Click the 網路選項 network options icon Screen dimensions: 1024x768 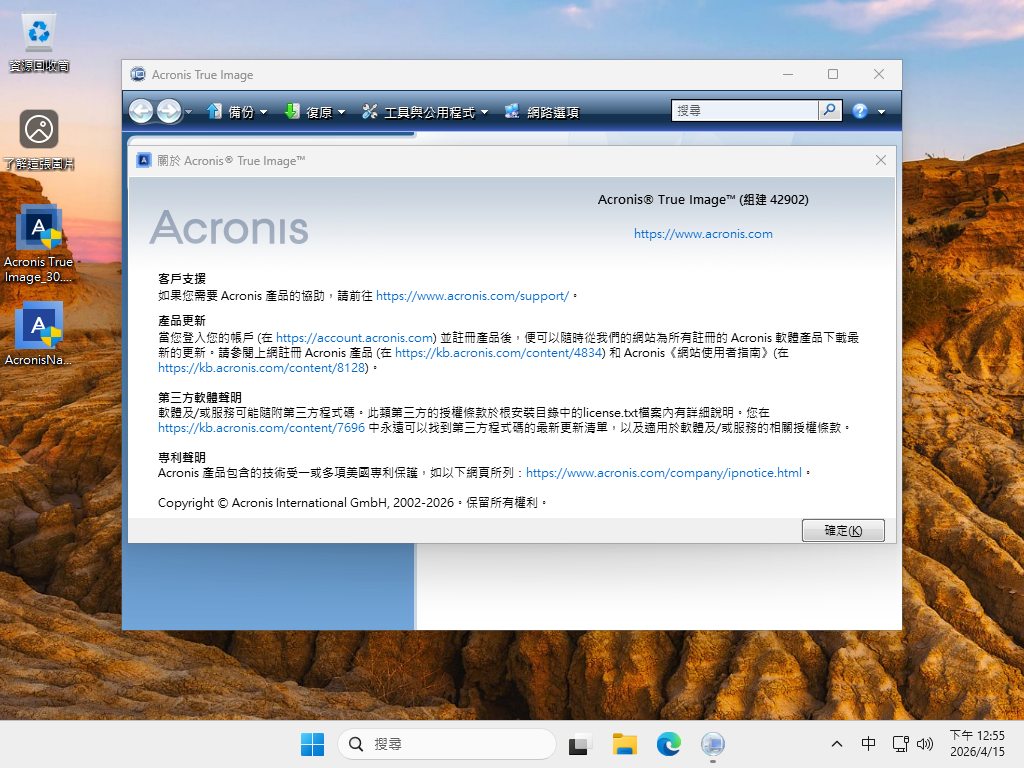(x=512, y=112)
